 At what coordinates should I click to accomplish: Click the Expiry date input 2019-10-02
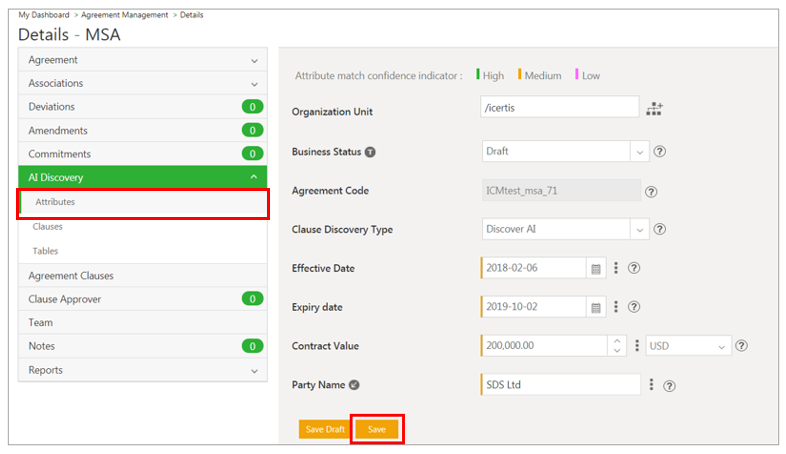coord(533,307)
